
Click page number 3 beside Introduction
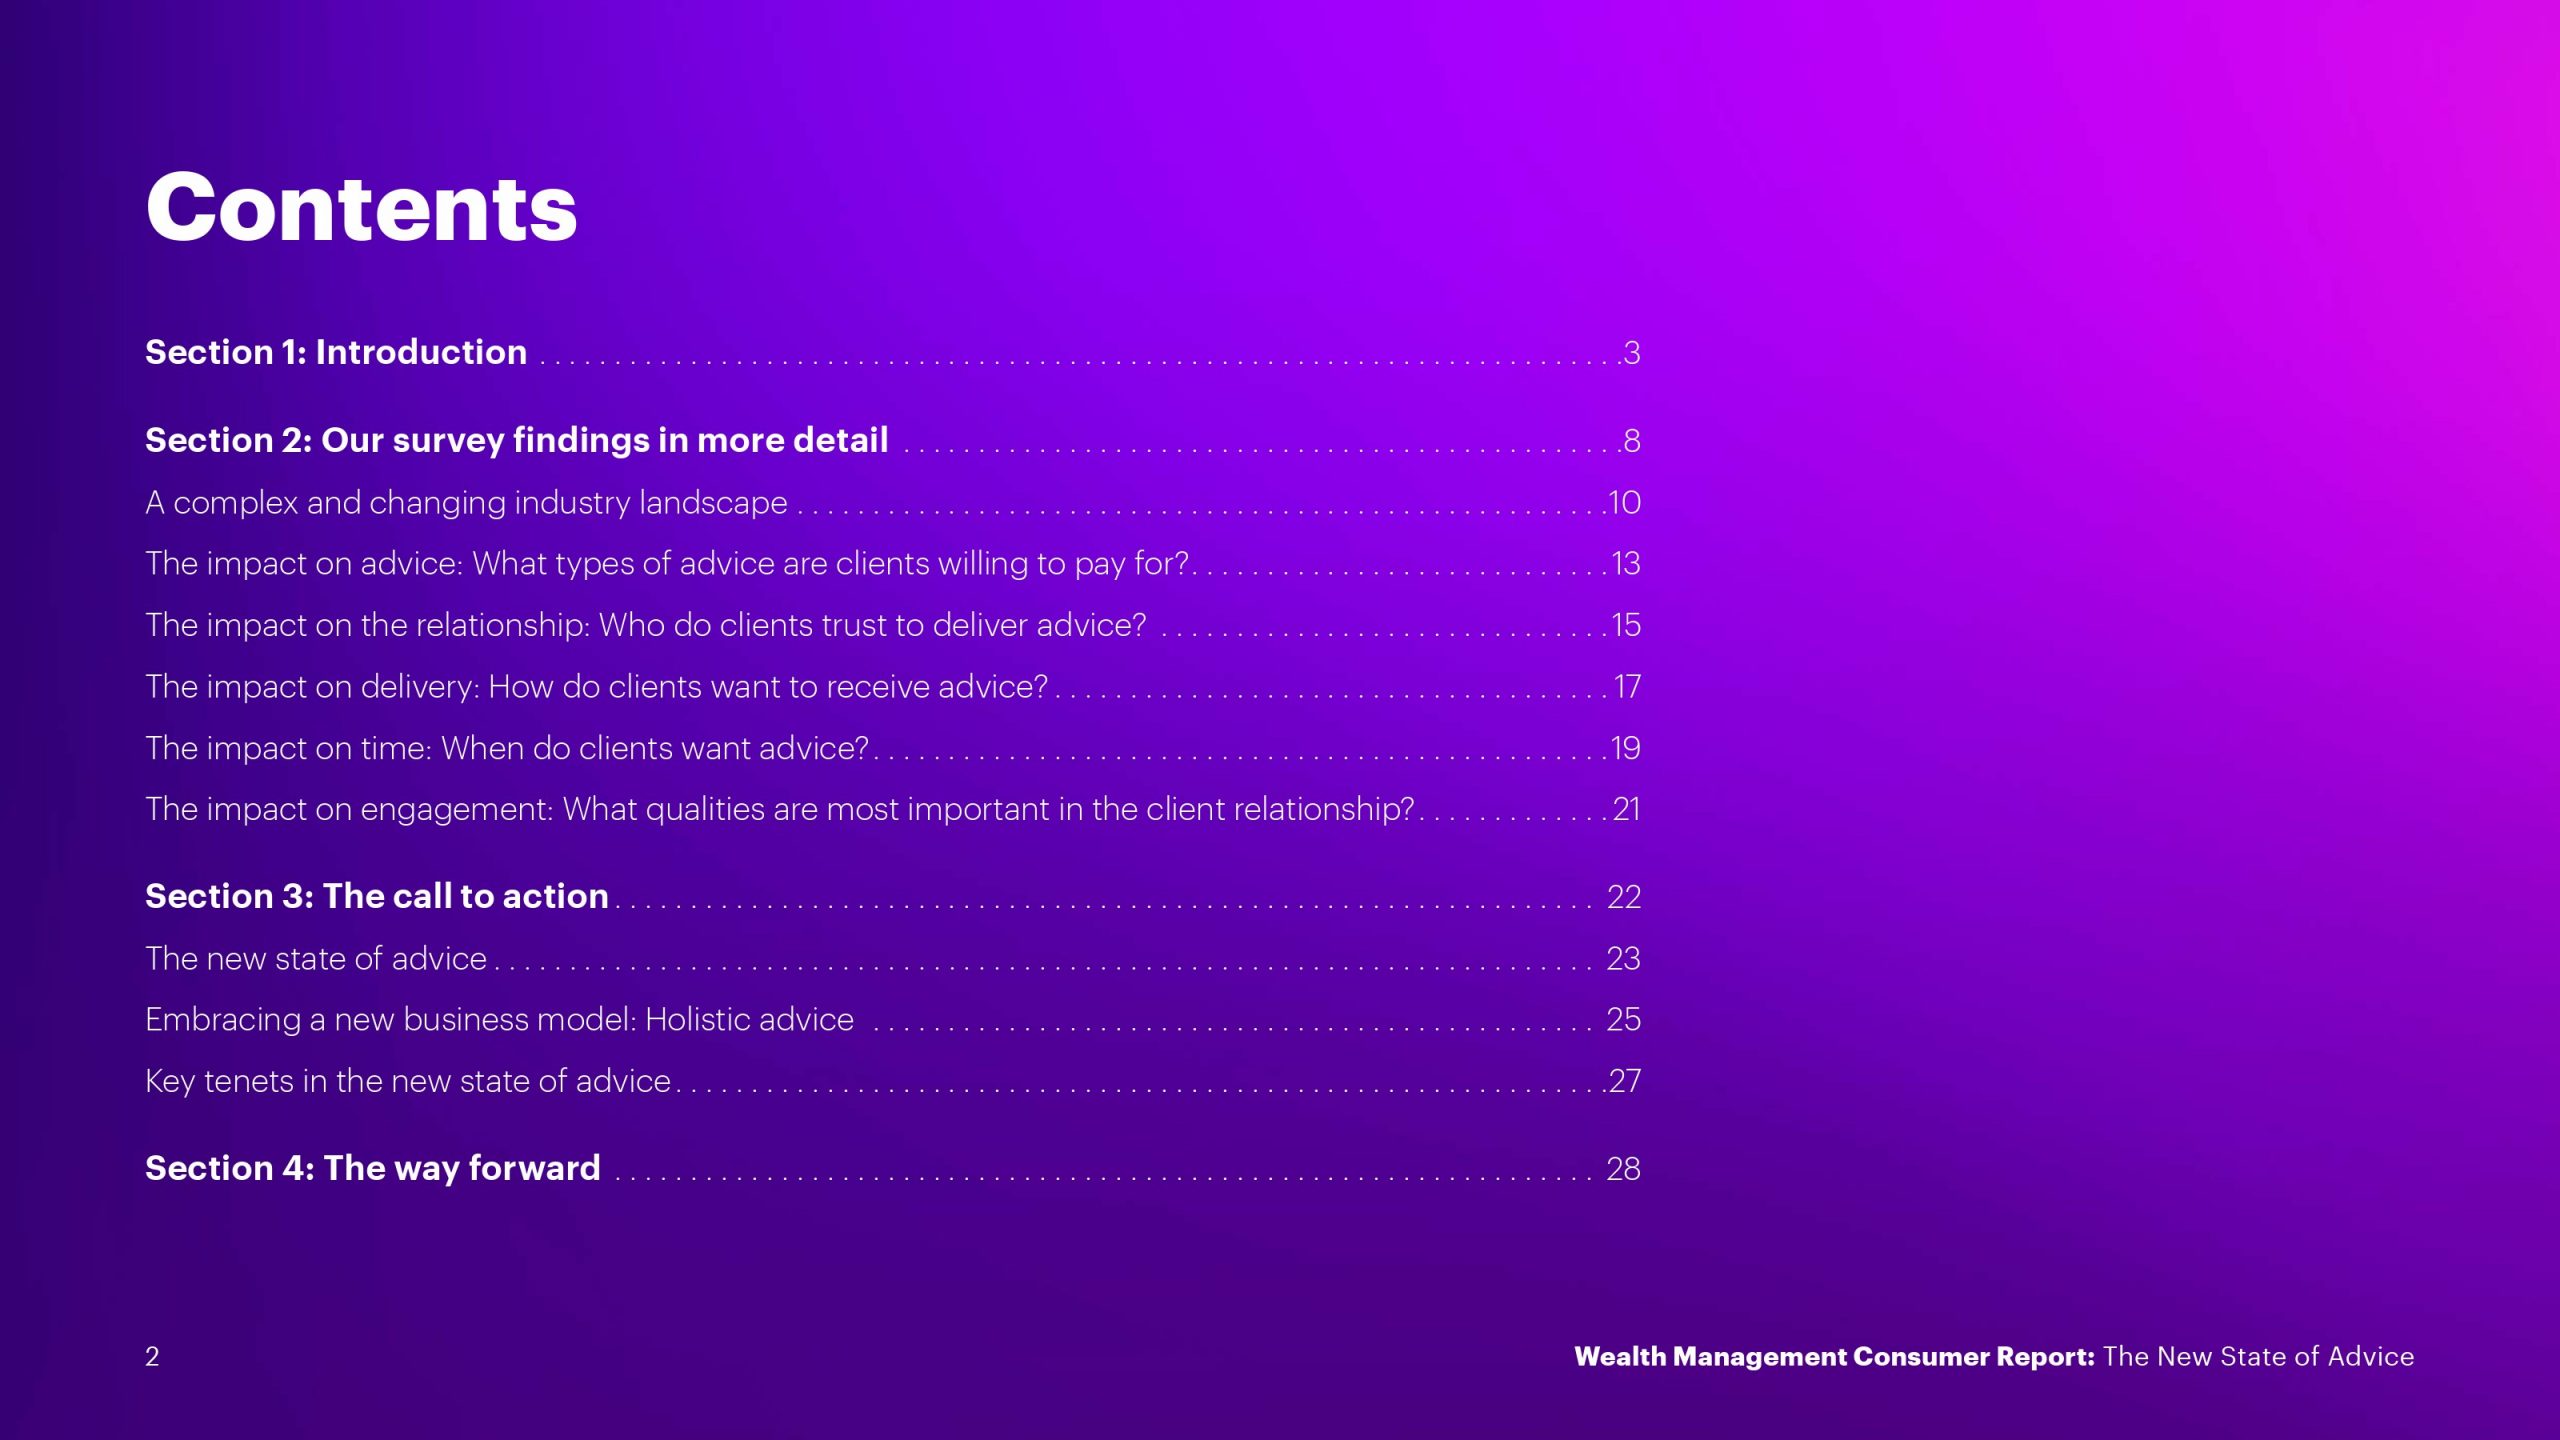point(1632,353)
